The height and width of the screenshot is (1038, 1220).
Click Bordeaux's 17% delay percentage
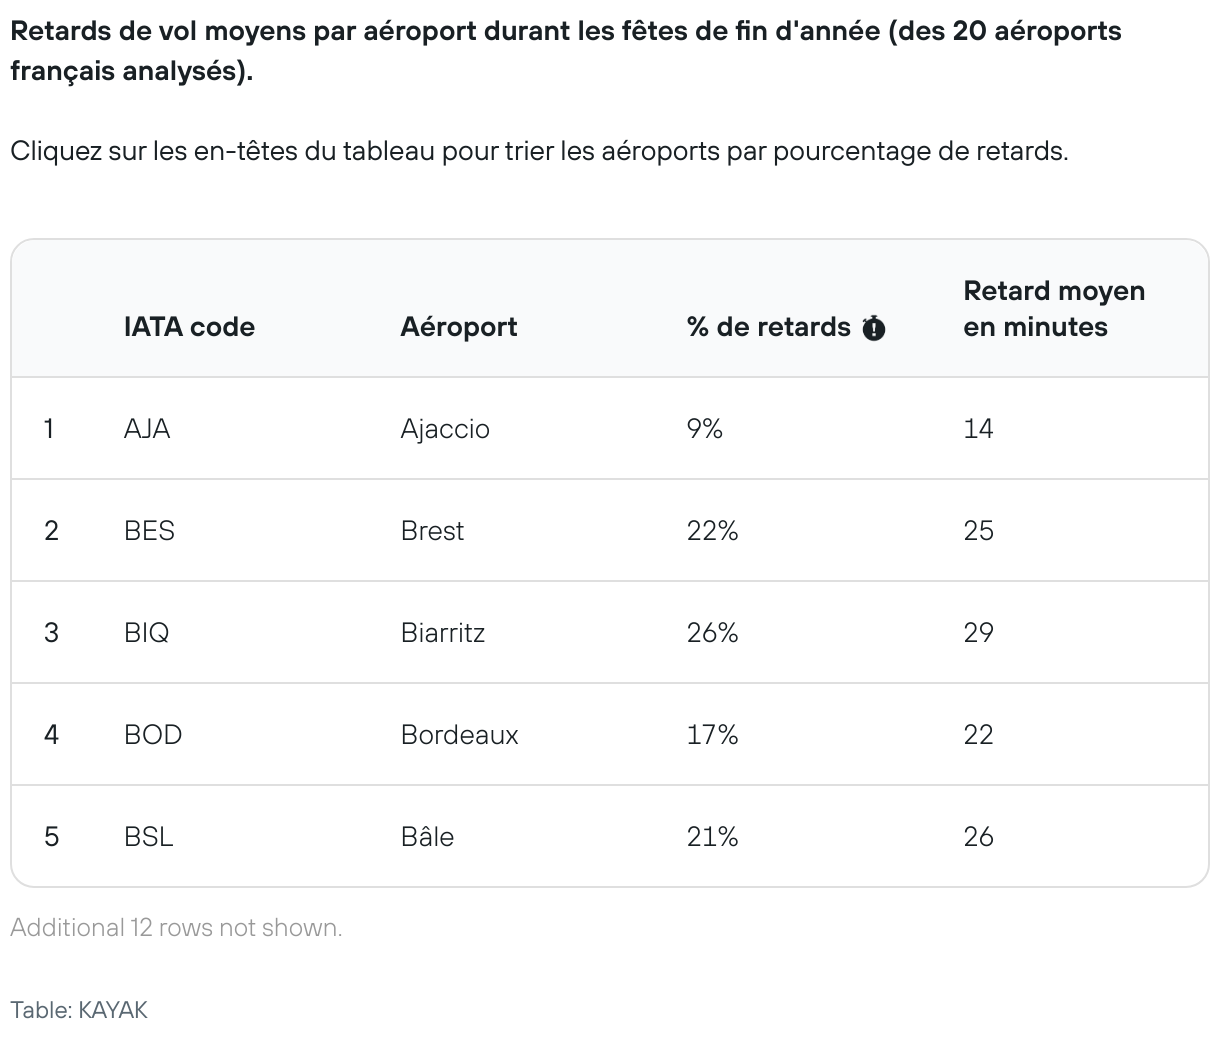[x=712, y=735]
